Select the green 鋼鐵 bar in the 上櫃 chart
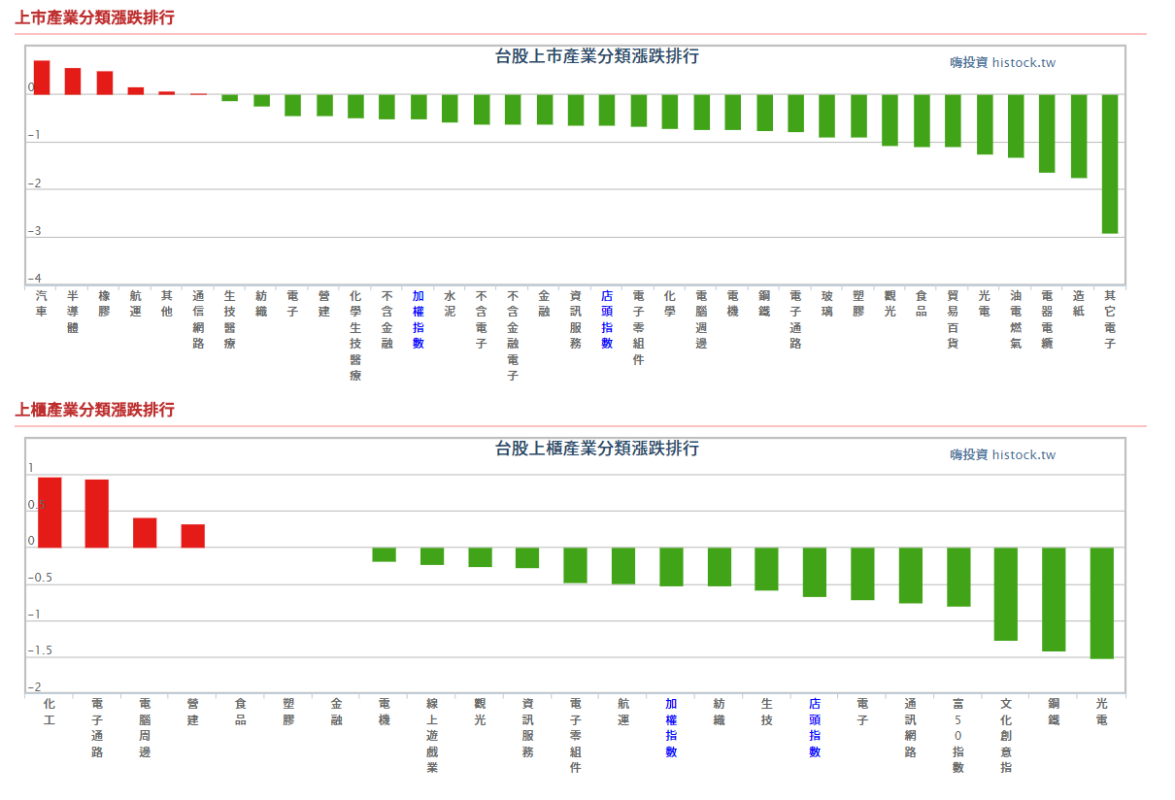 tap(1053, 599)
